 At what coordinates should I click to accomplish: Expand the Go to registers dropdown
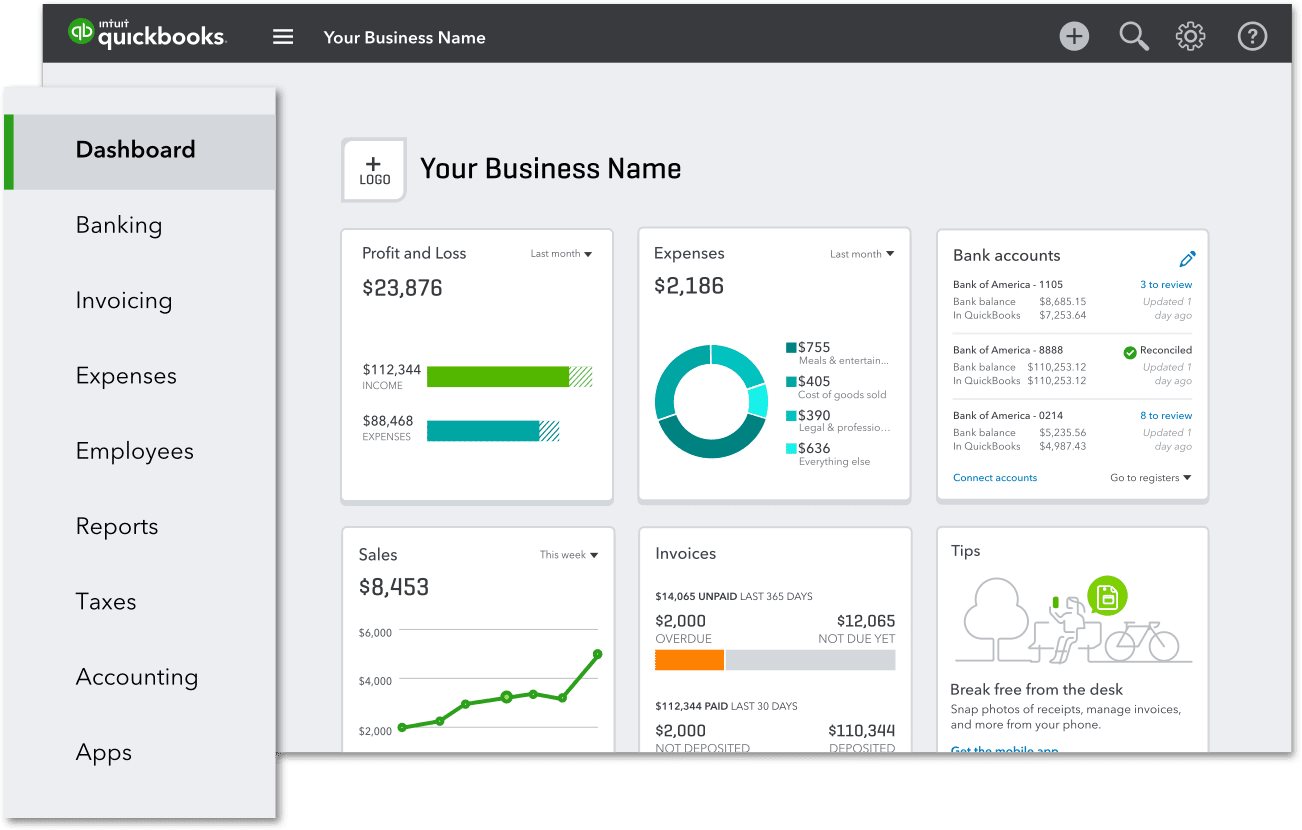click(1150, 478)
